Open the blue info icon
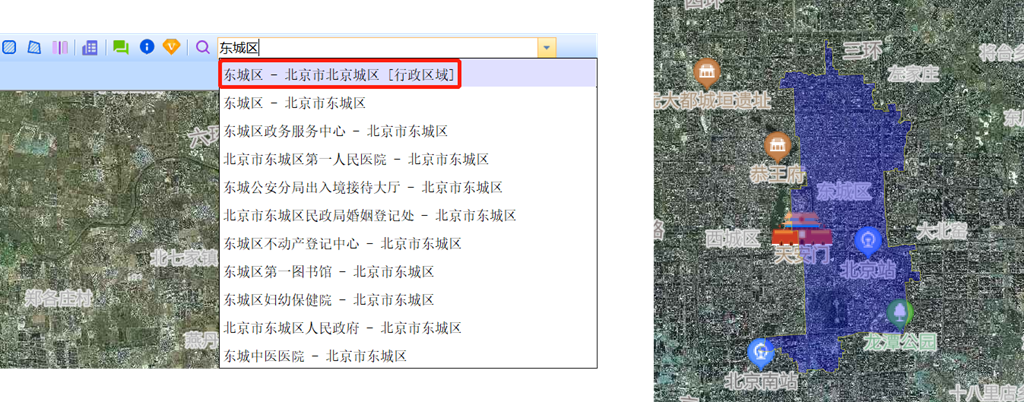The image size is (1024, 402). coord(147,47)
